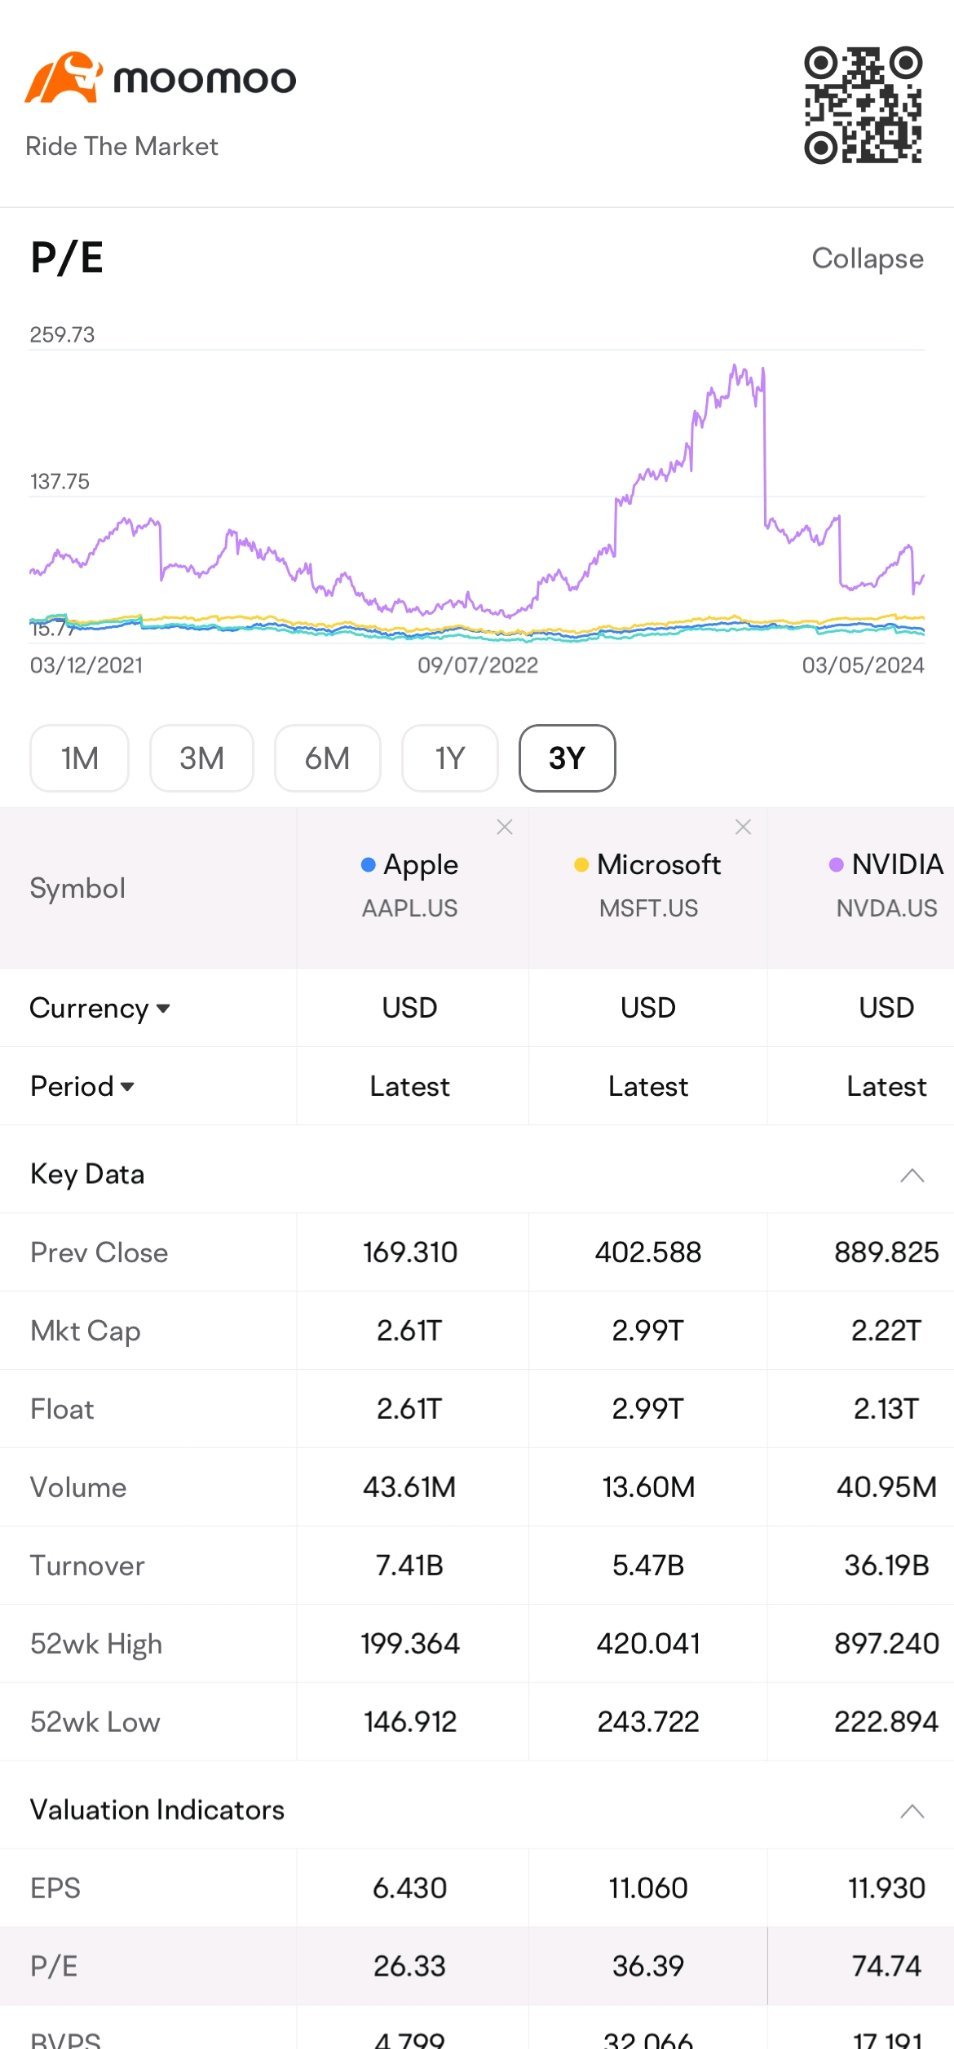Switch chart to 6M range
Screen dimensions: 954x2049
328,758
